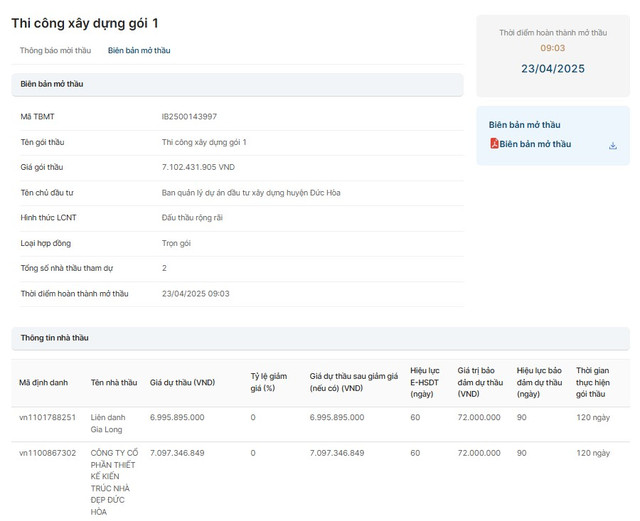640x521 pixels.
Task: Click the page title Thi công xây dựng gói 1
Action: click(85, 22)
